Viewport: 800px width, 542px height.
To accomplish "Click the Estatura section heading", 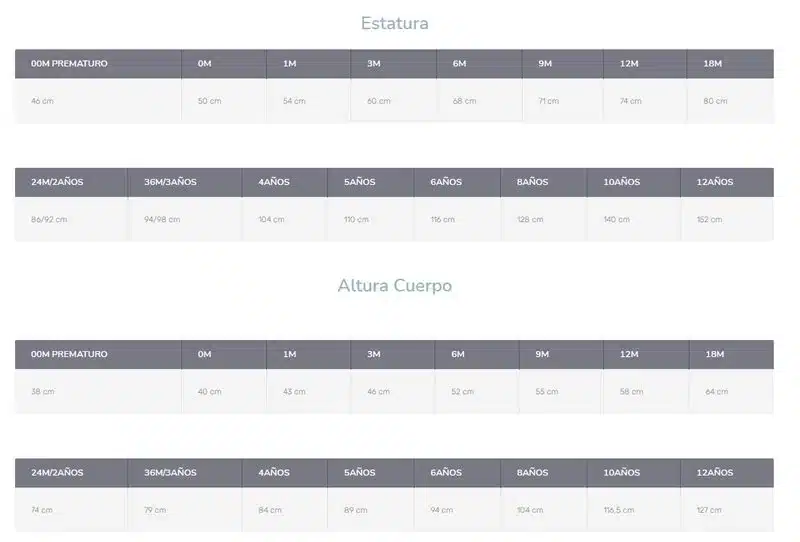I will 395,23.
